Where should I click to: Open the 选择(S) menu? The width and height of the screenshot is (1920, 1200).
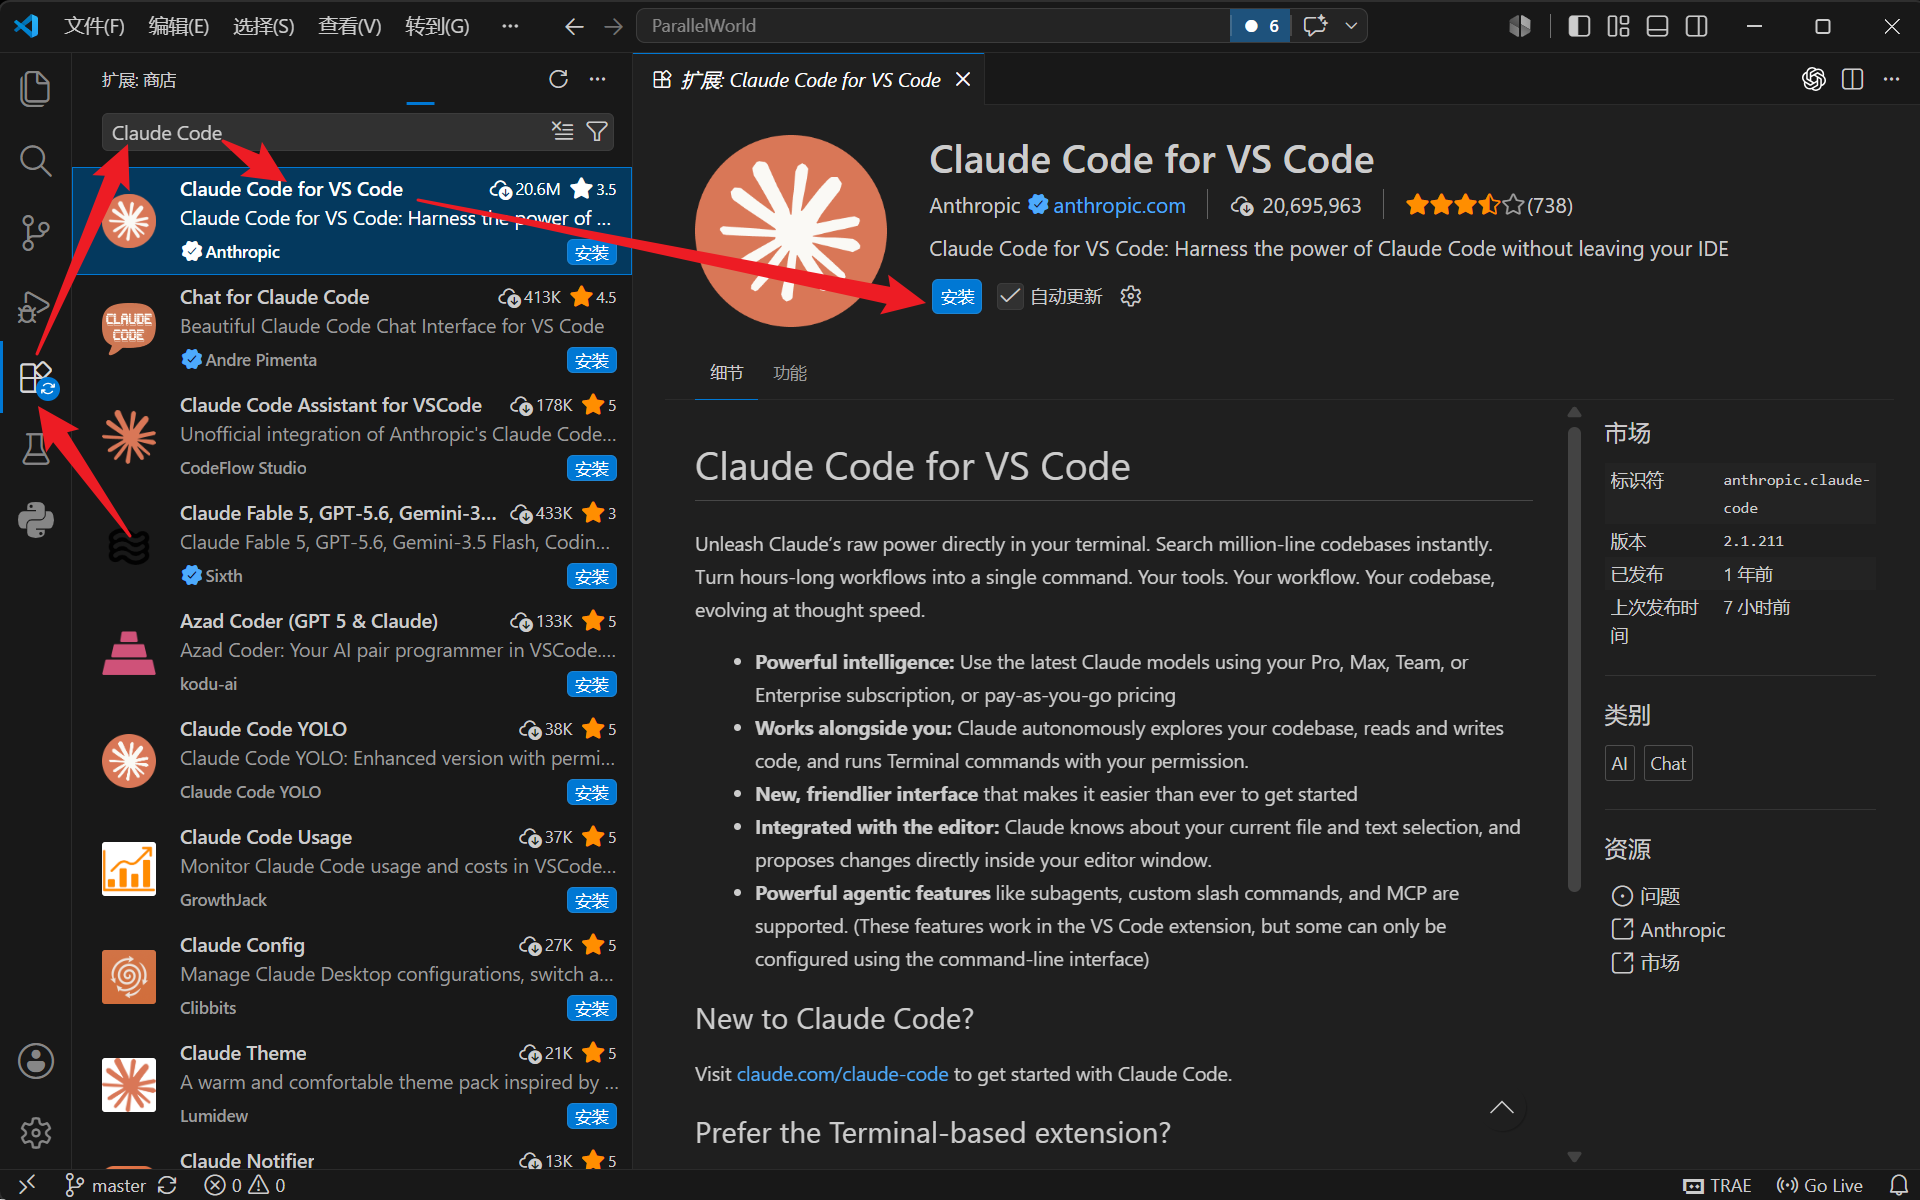tap(264, 26)
